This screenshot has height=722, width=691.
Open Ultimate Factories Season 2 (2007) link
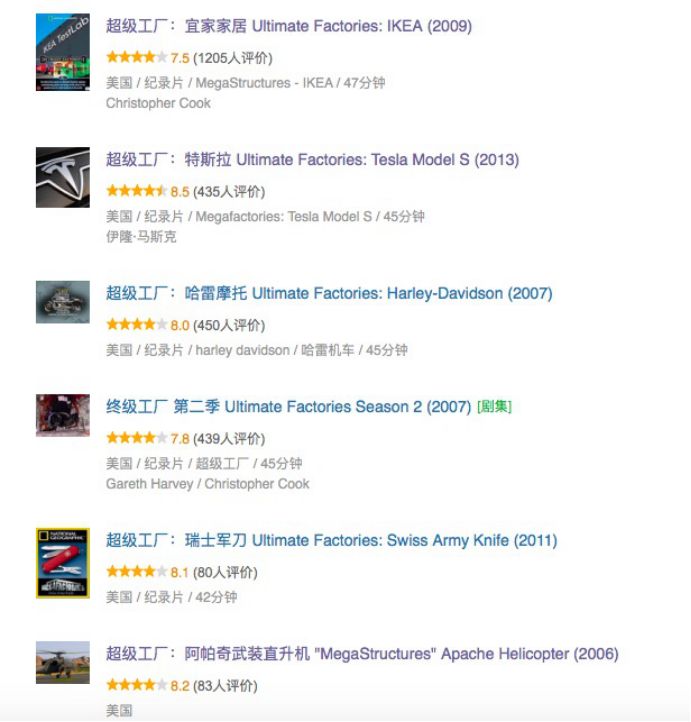pyautogui.click(x=288, y=407)
